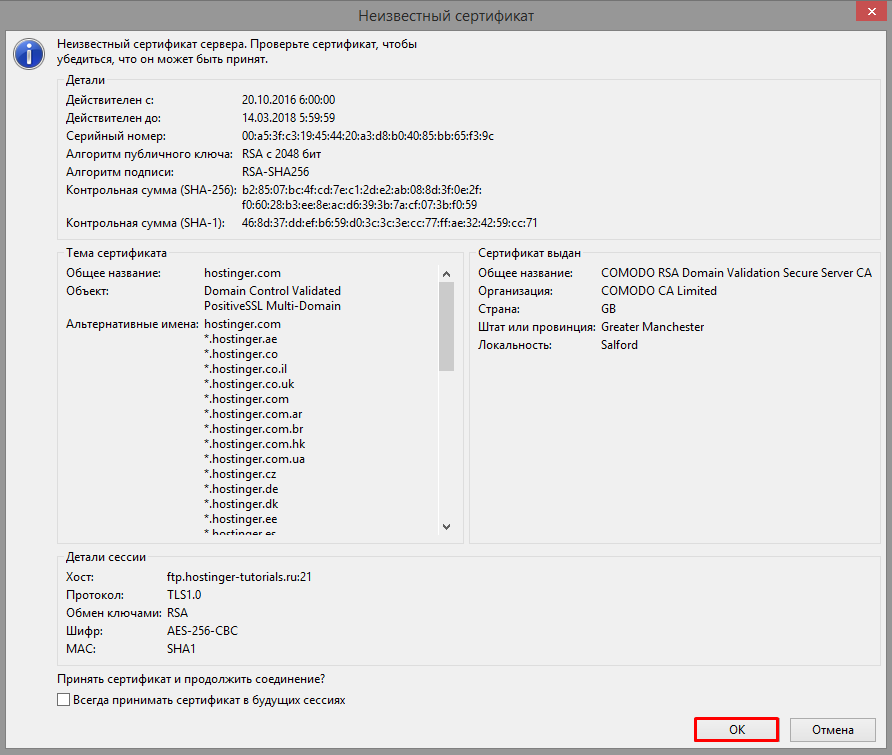Click the serial number value starting 00:a5:3f

coord(367,136)
